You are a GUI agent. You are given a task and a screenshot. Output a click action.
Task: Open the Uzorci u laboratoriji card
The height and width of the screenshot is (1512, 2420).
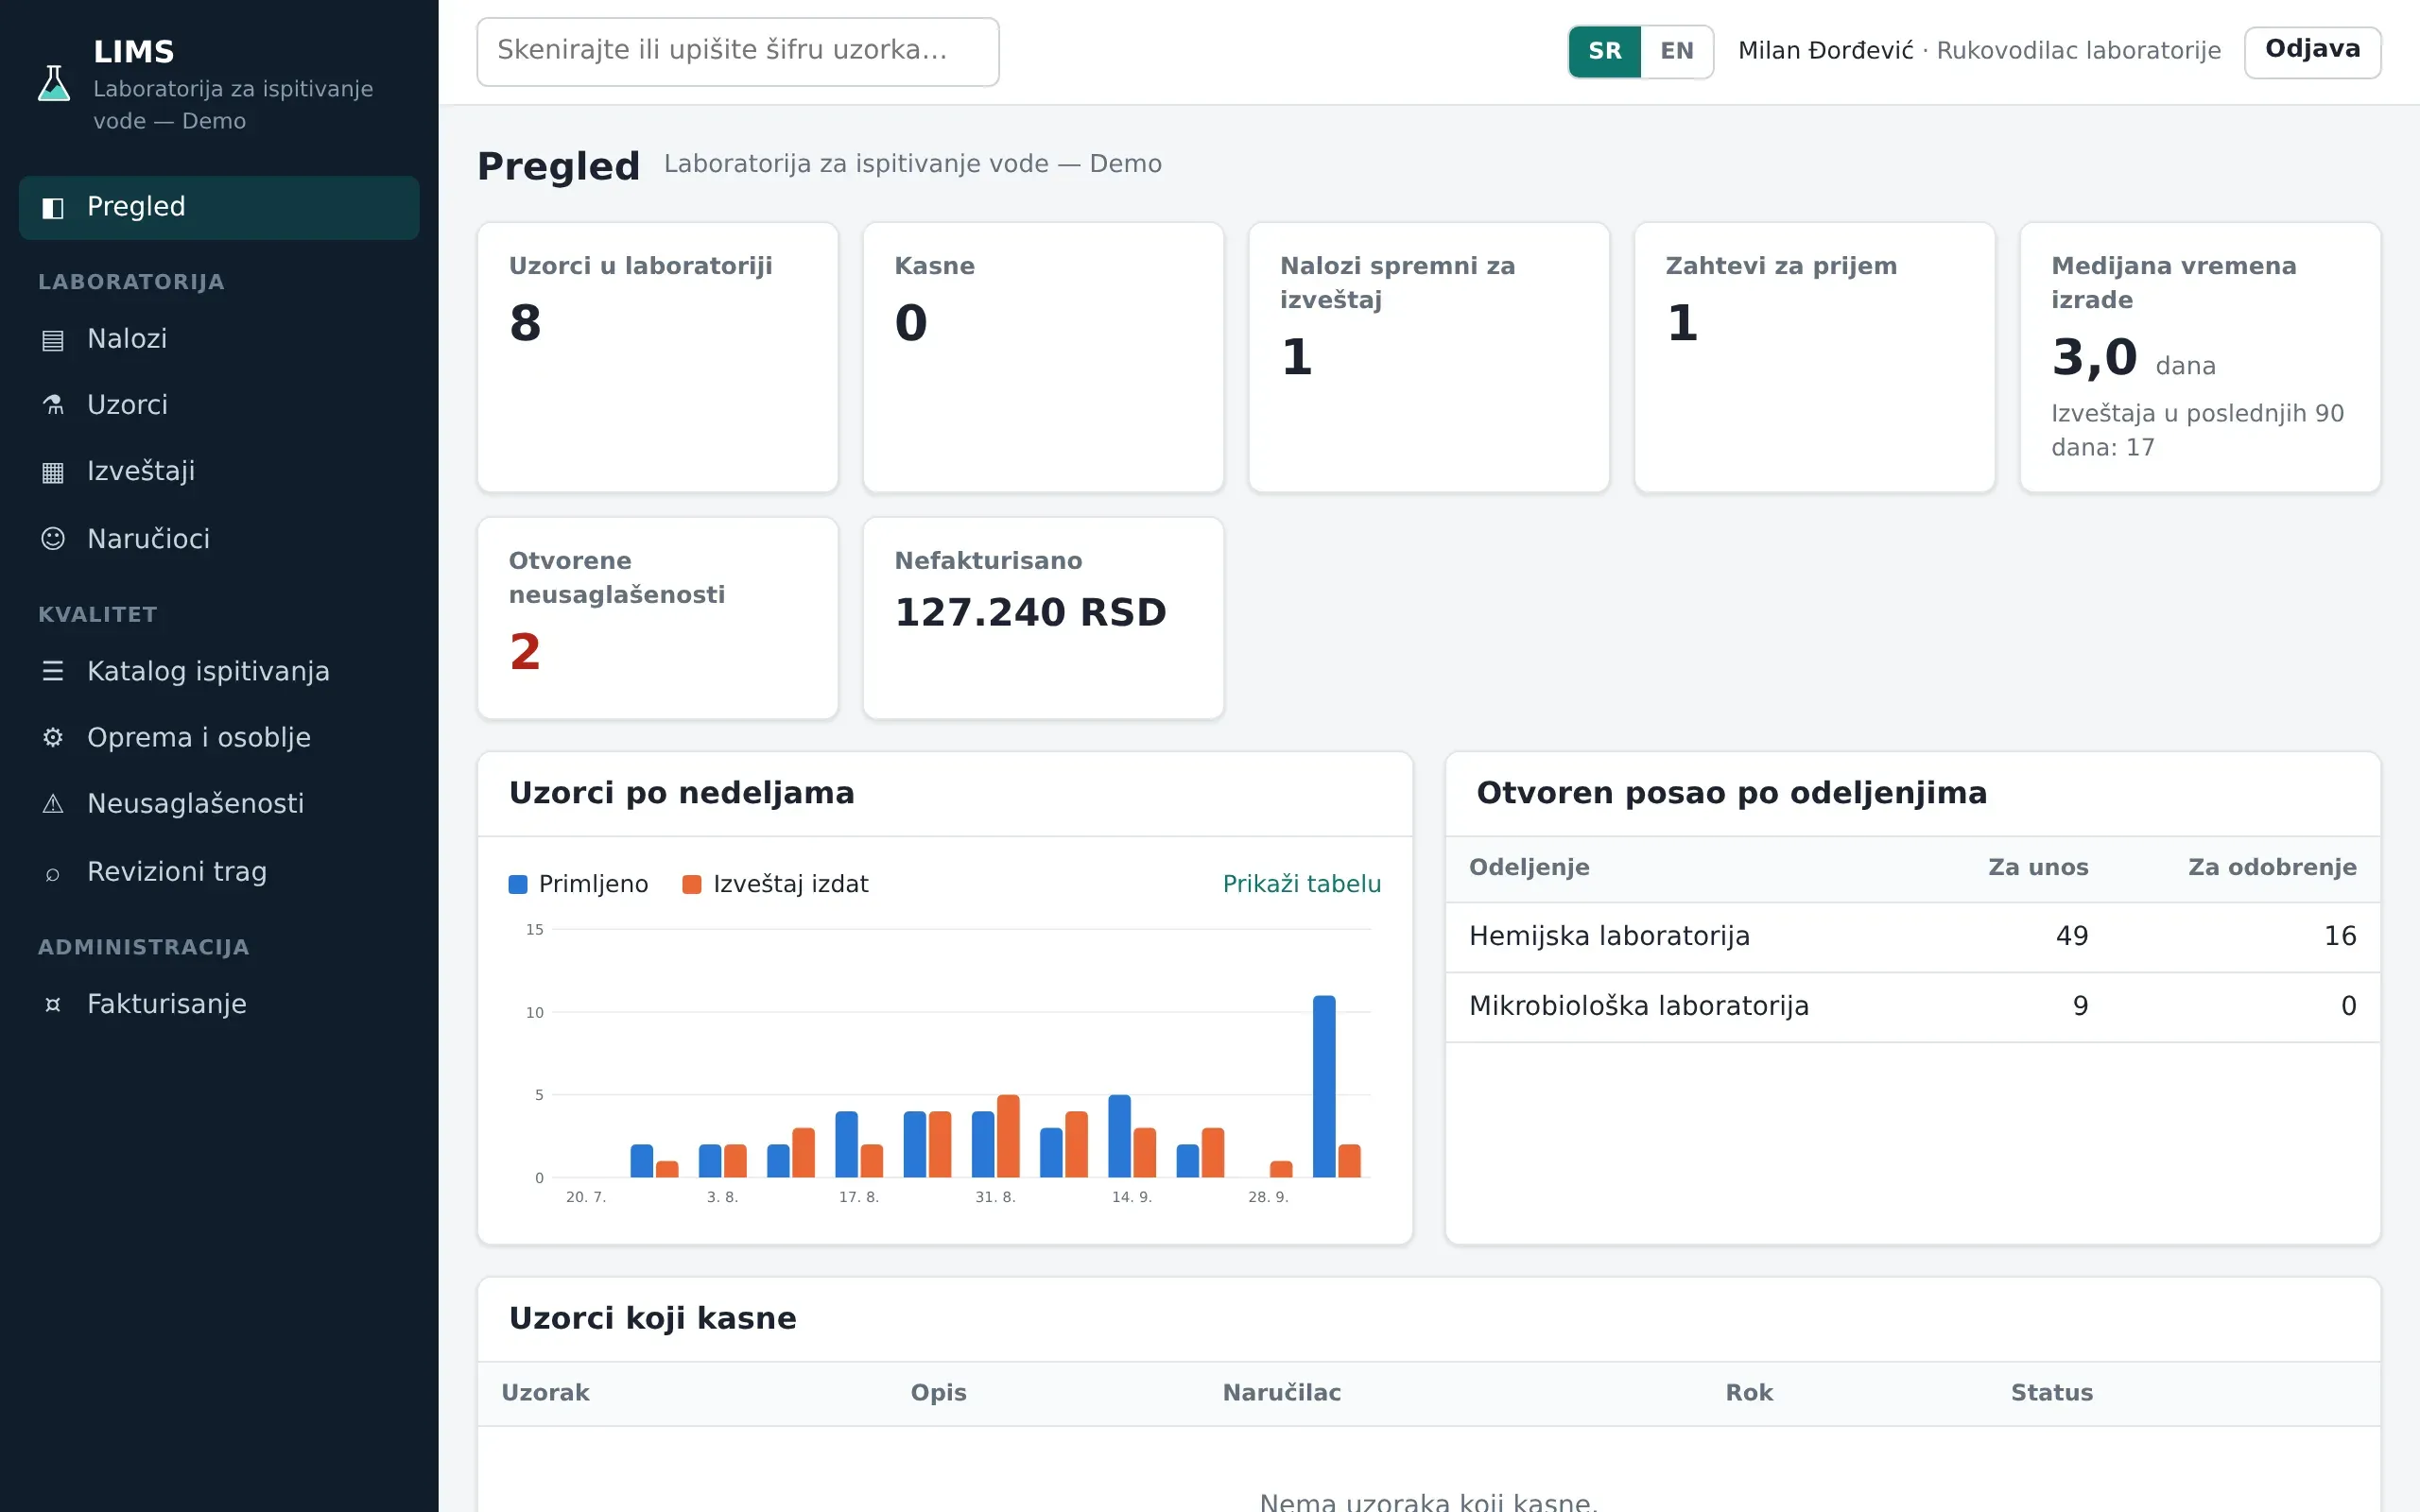658,357
